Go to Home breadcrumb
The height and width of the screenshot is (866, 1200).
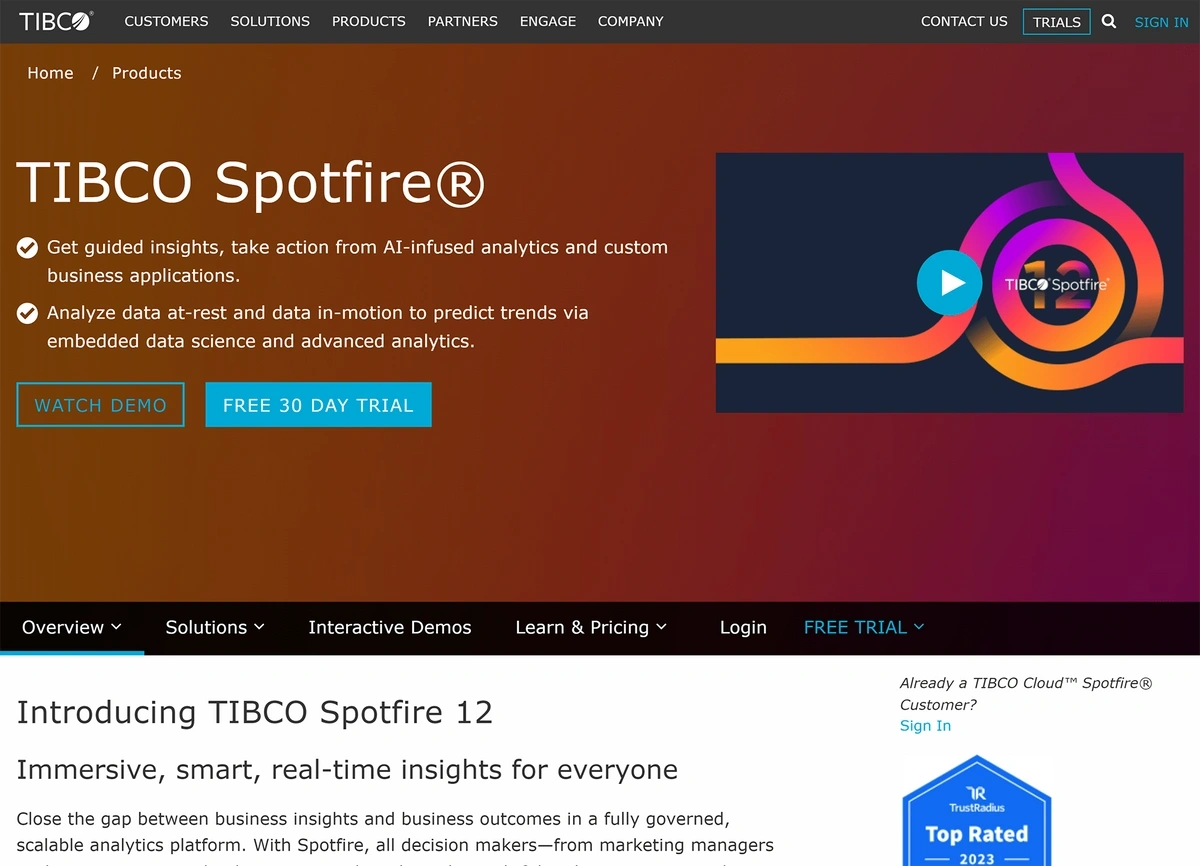[x=50, y=73]
